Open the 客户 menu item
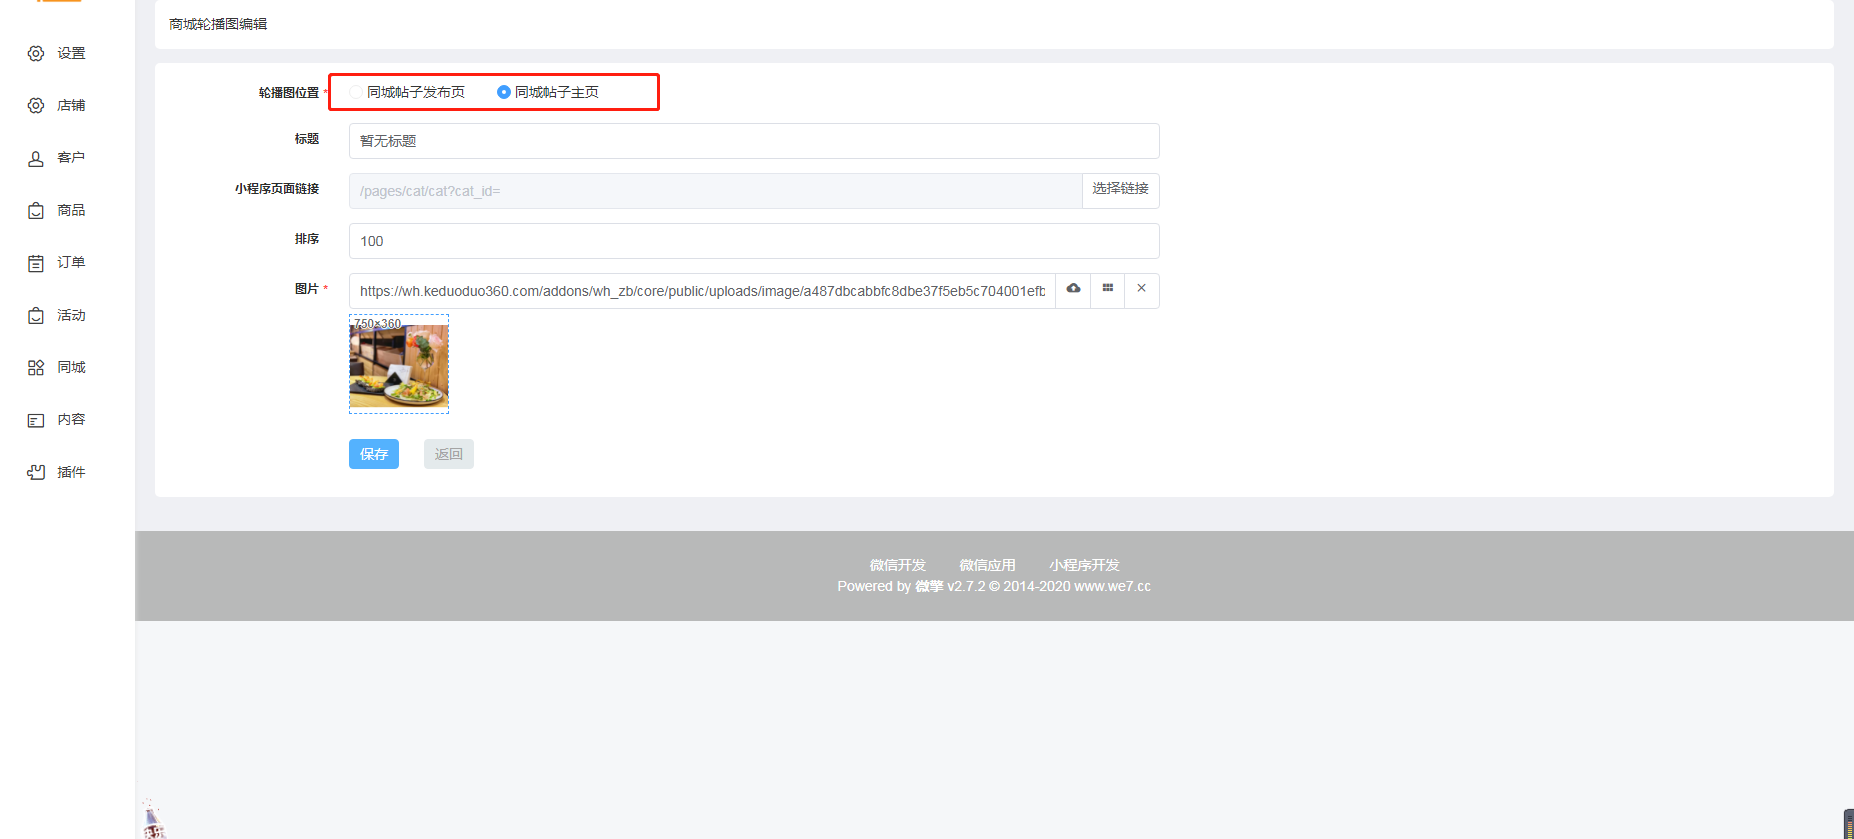 pyautogui.click(x=71, y=158)
